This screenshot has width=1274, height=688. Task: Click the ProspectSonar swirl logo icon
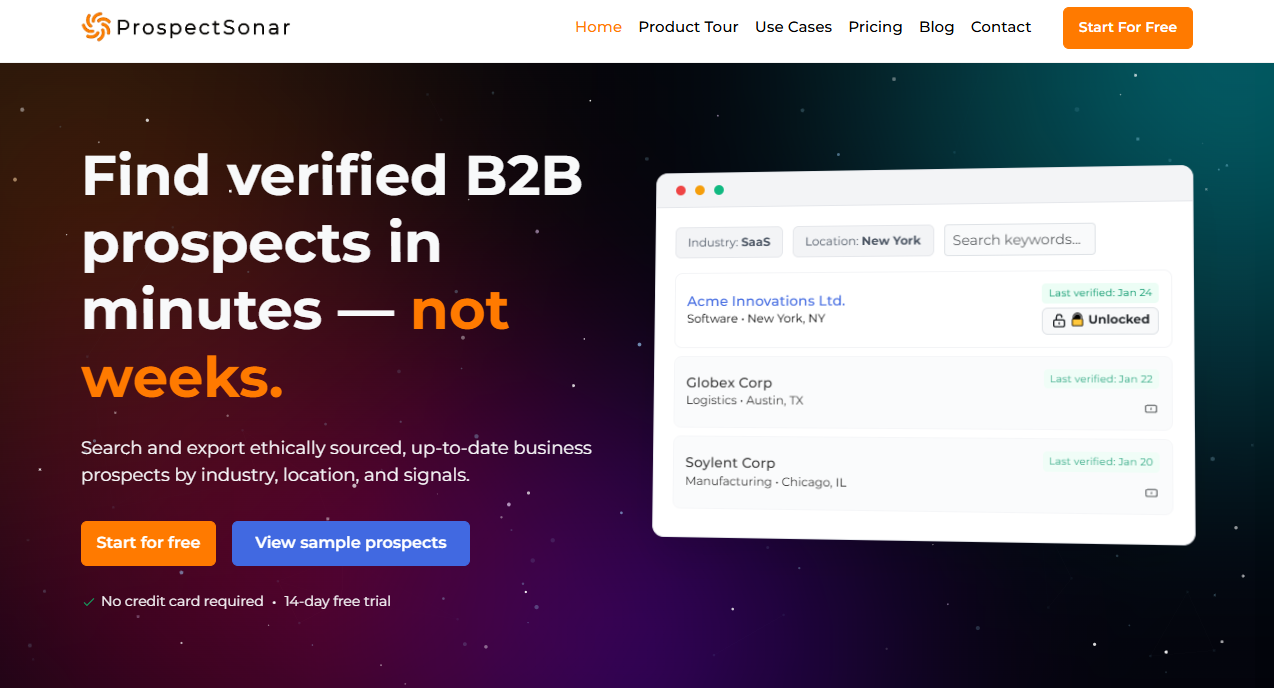click(x=96, y=27)
